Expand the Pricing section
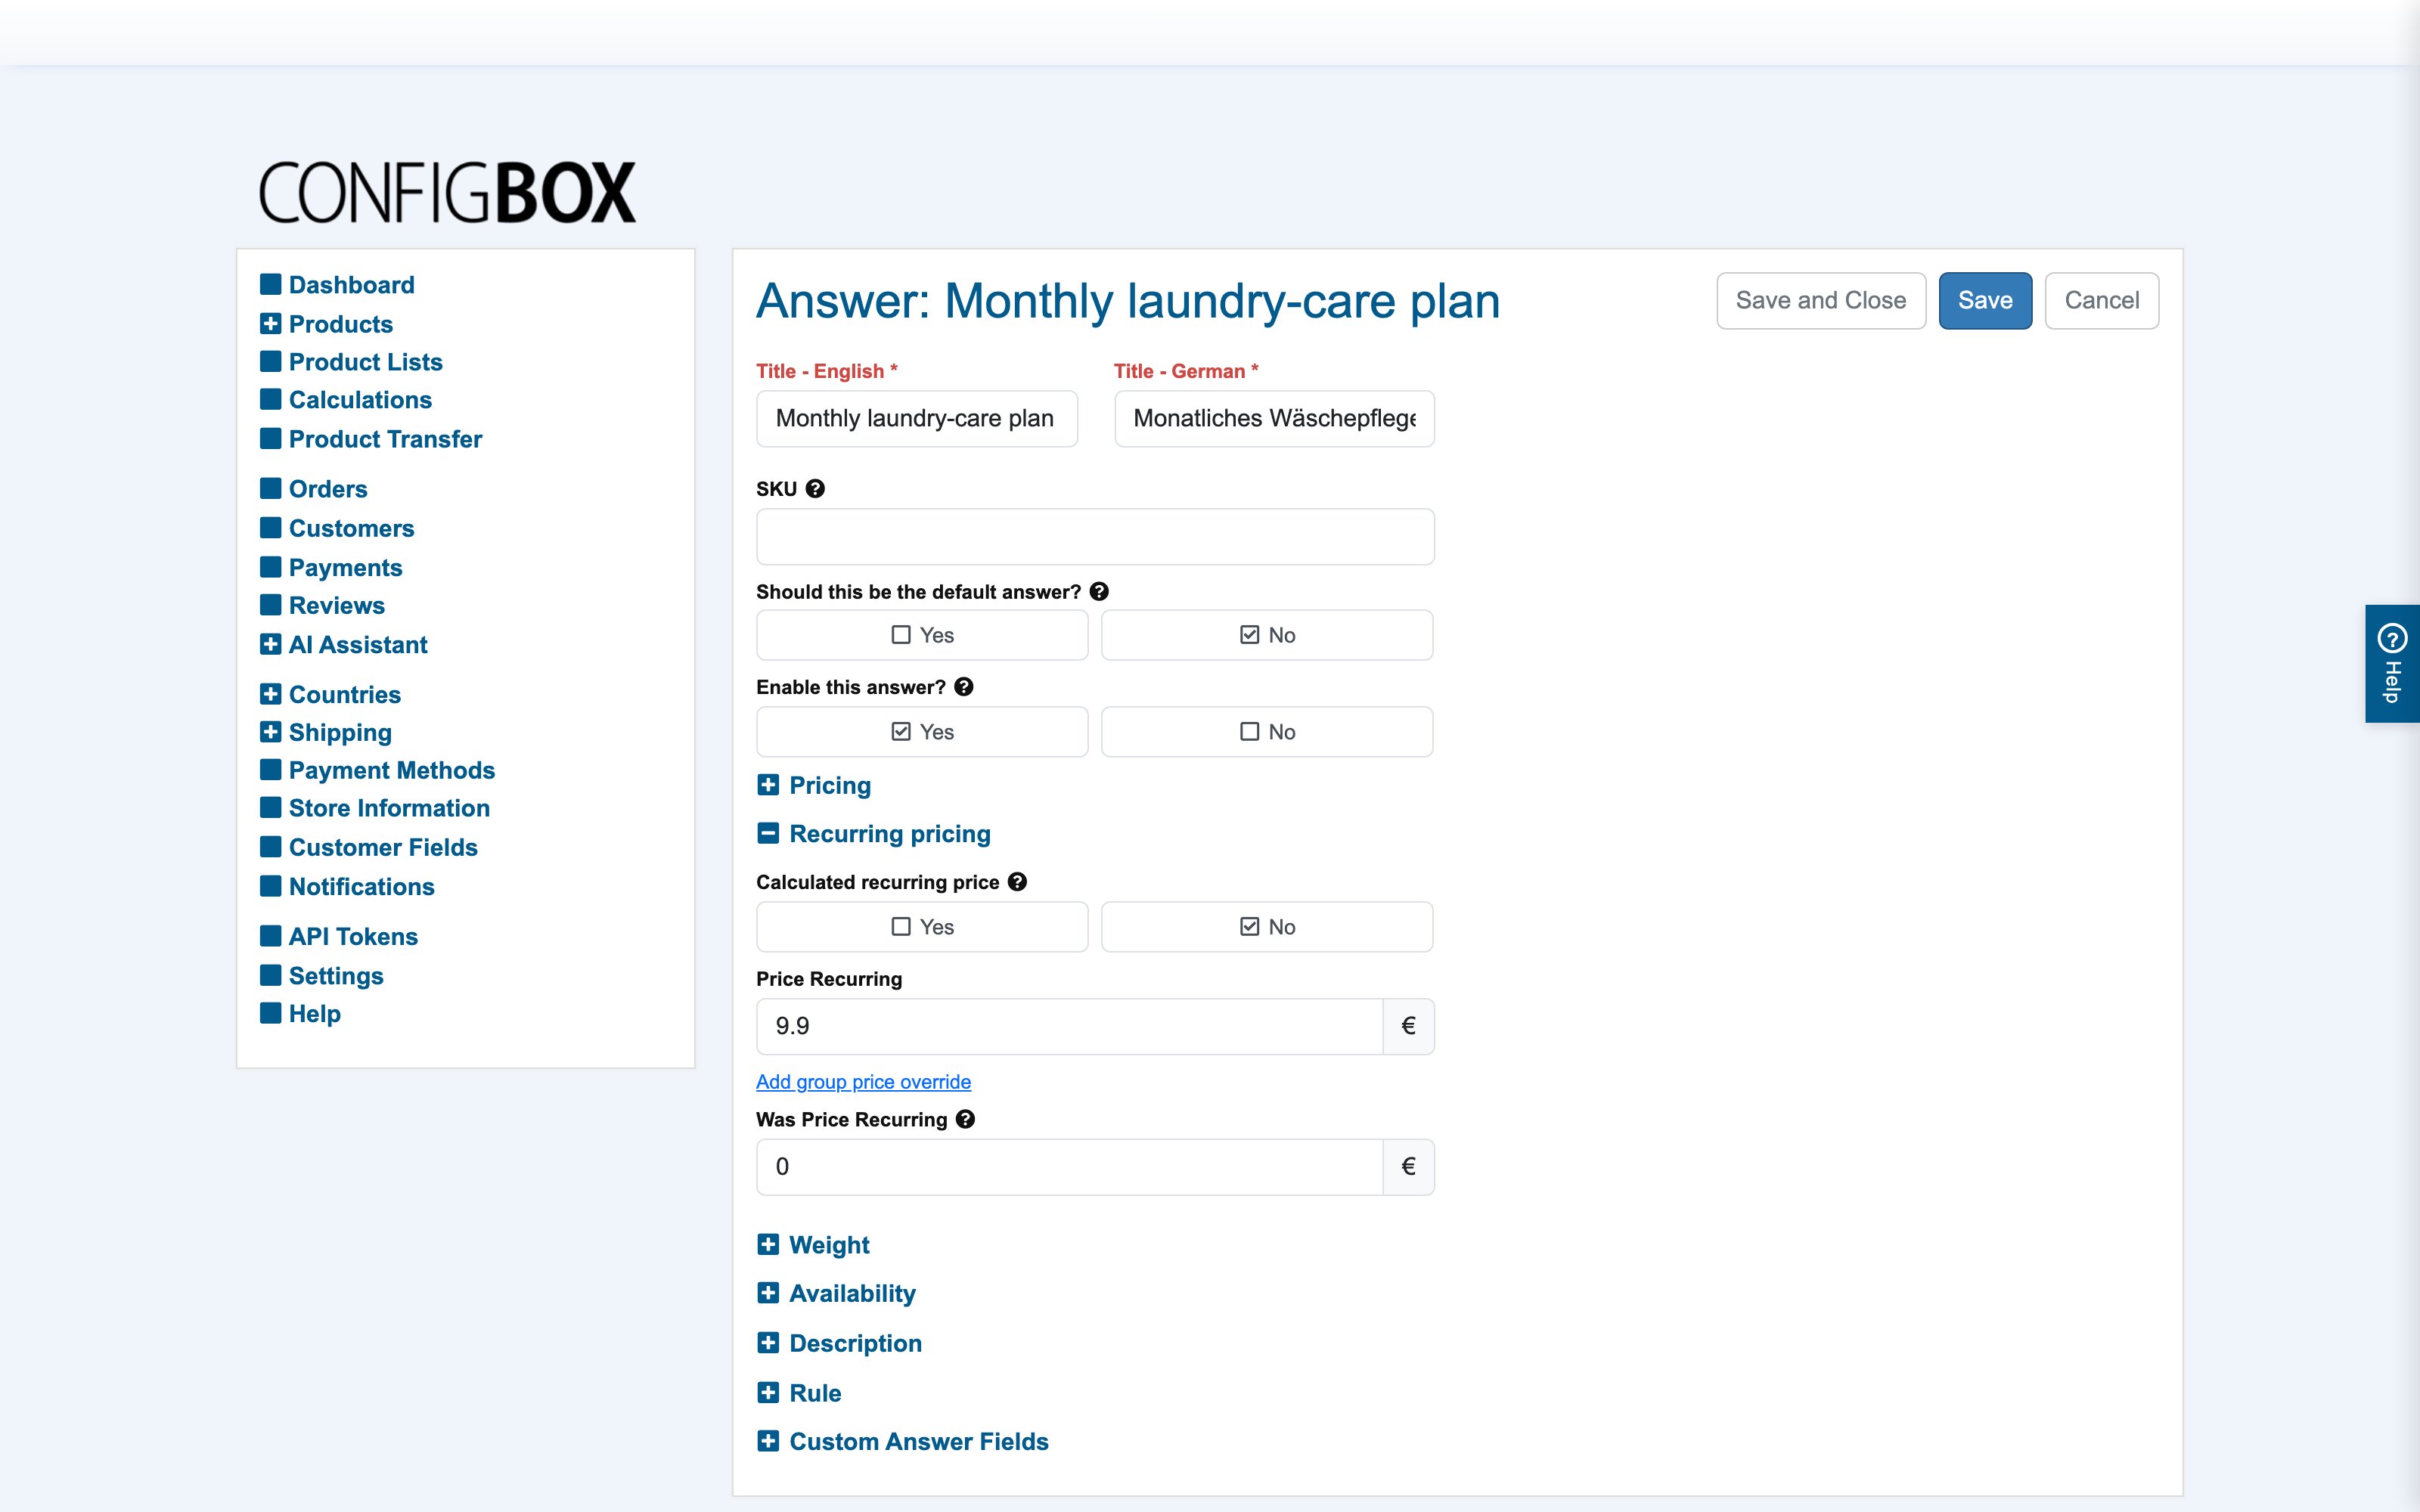2420x1512 pixels. pos(814,785)
